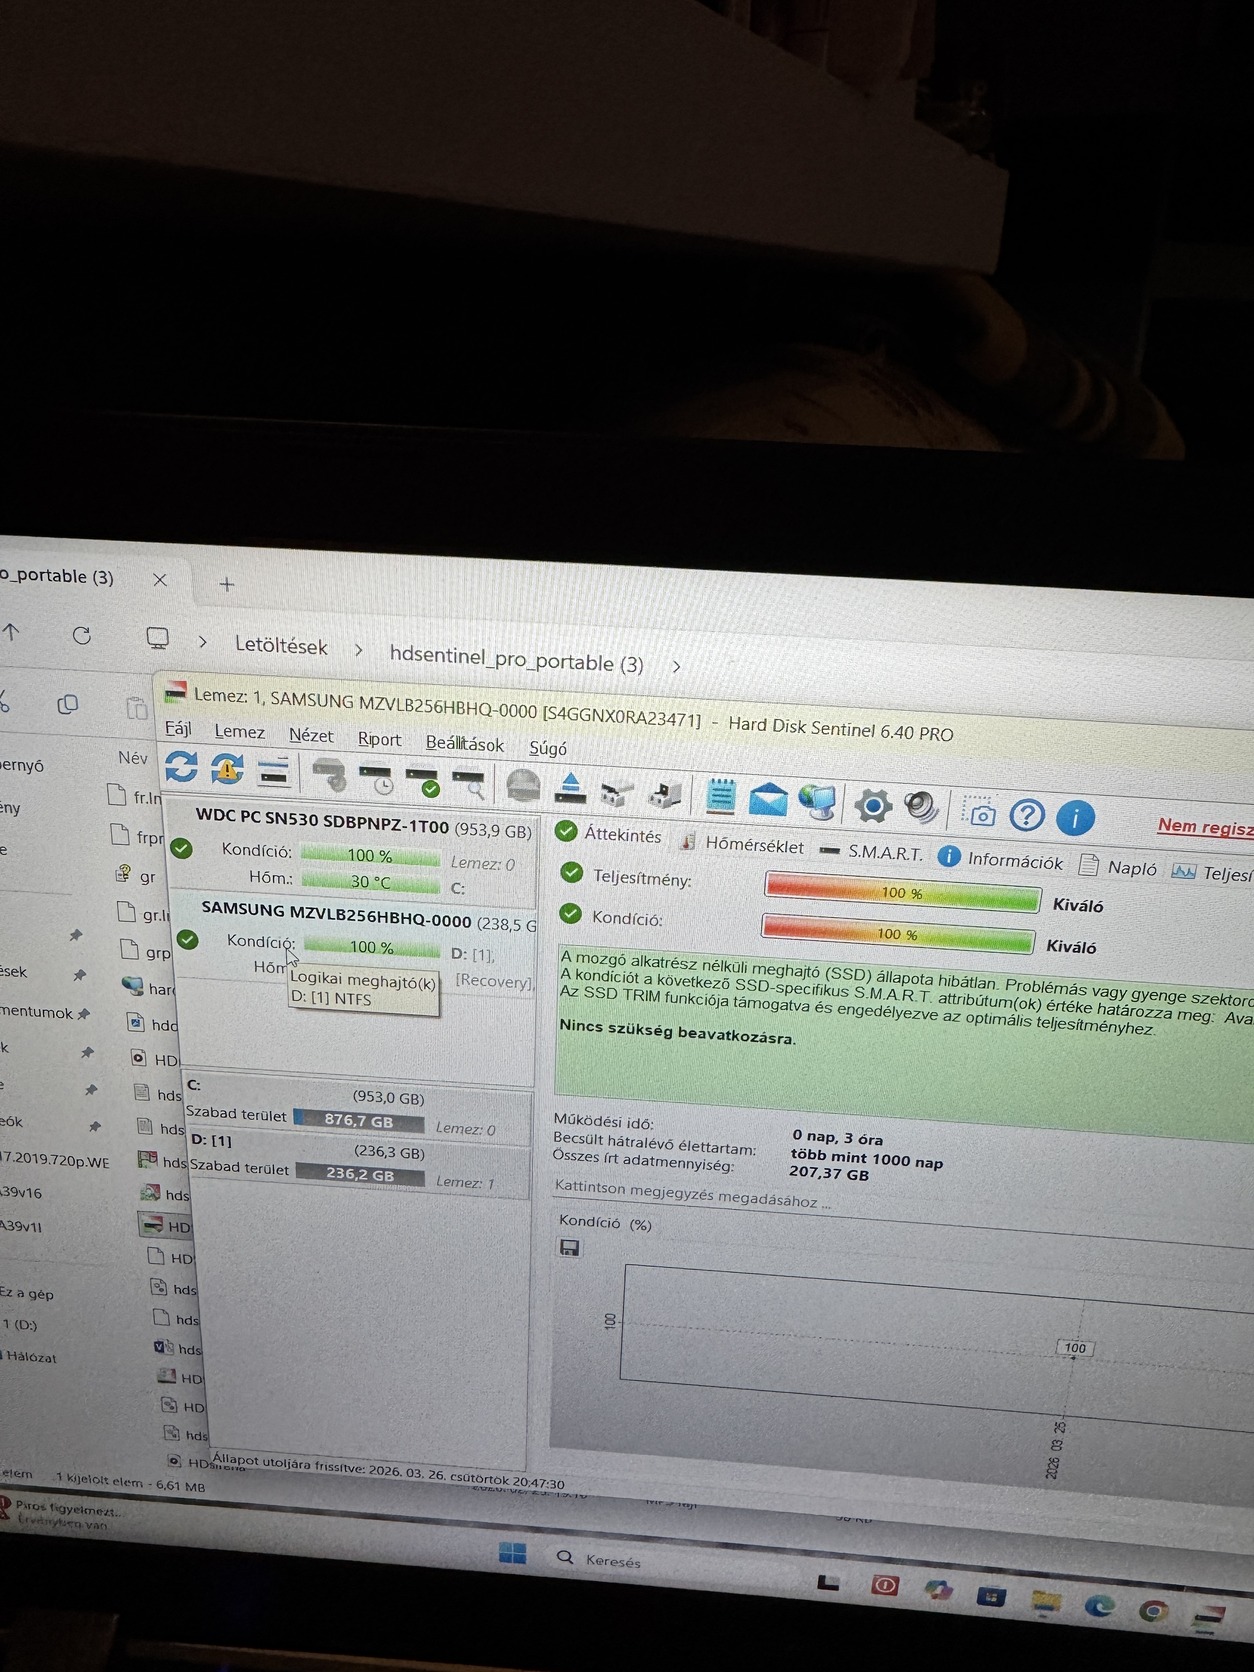Switch to the Napló tab
1254x1672 pixels.
1119,867
